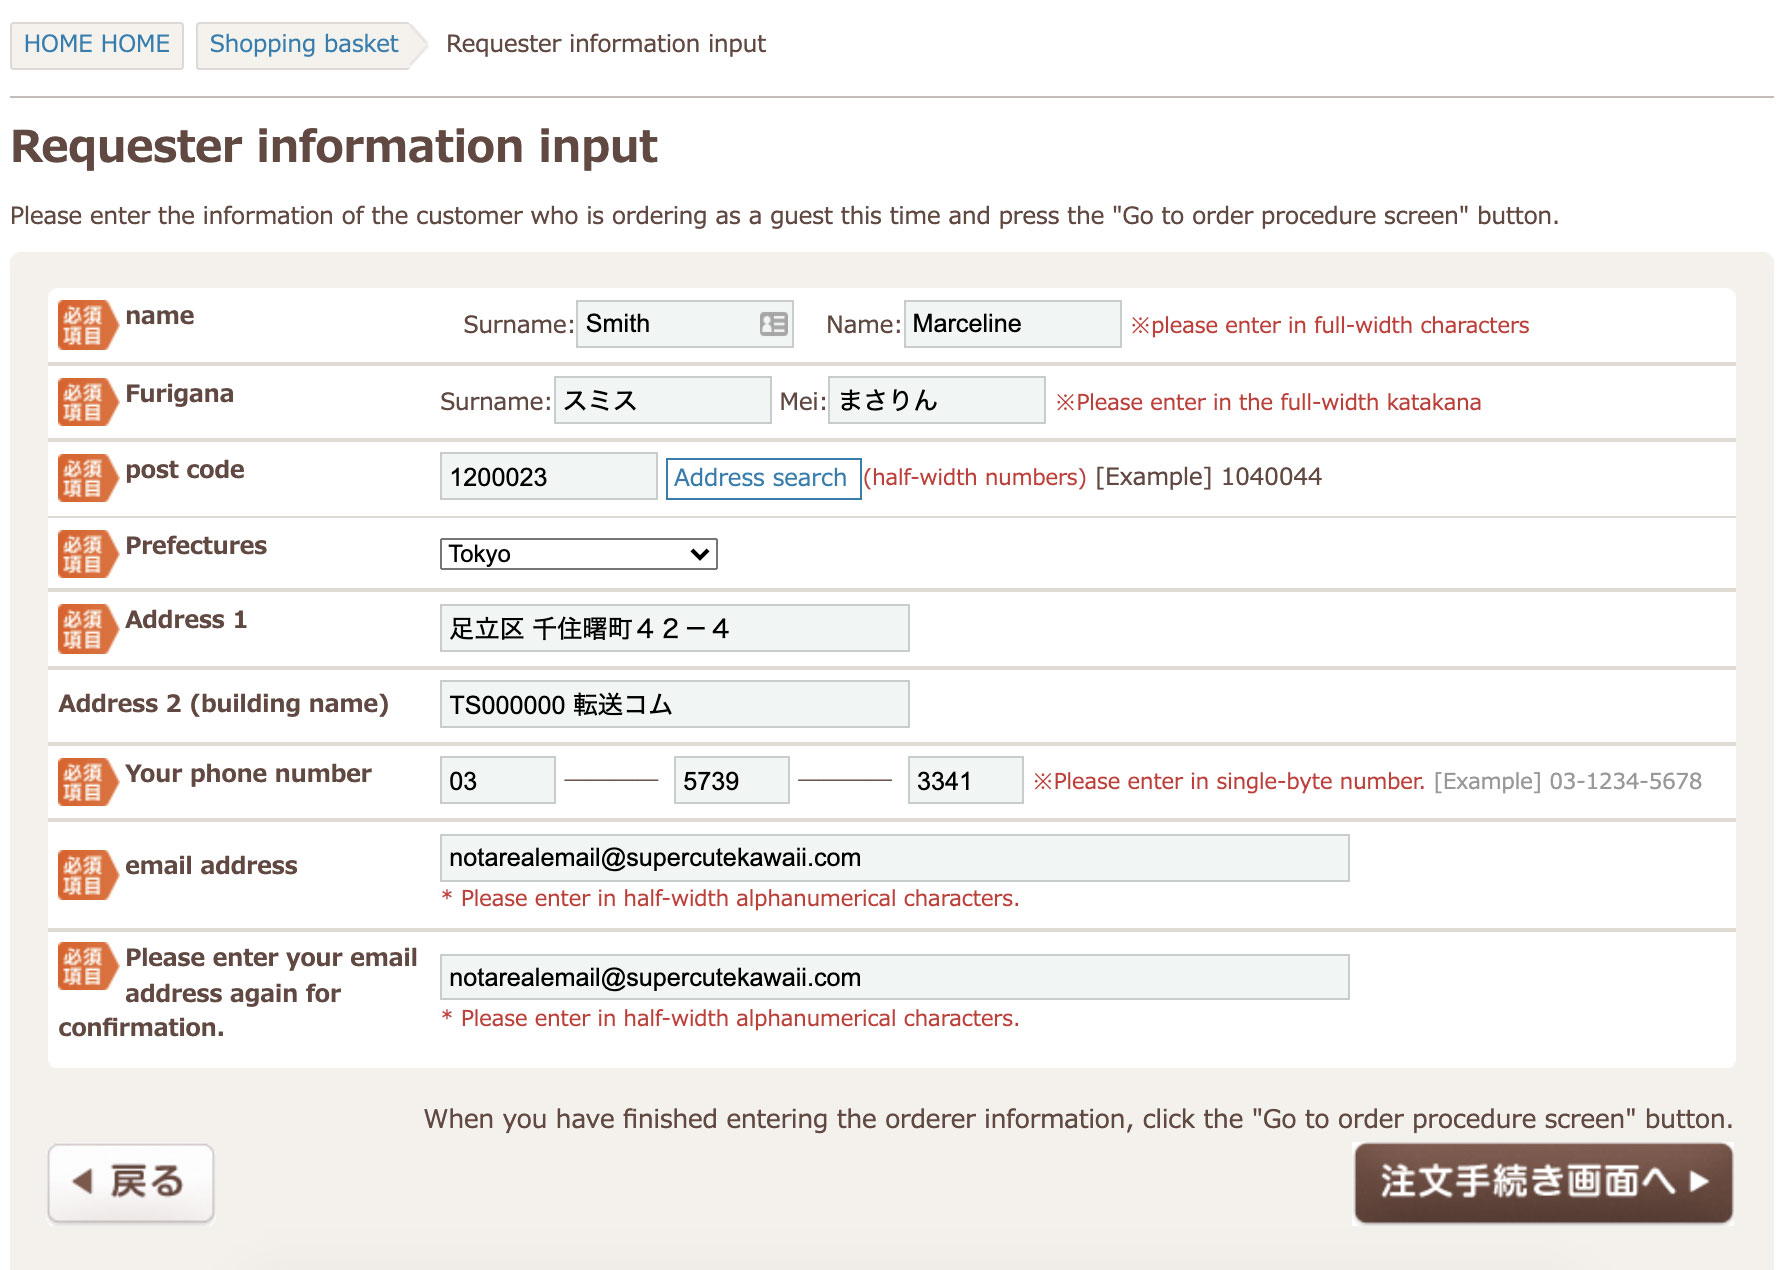Proceed with the 注文手続き画面へ button
The height and width of the screenshot is (1270, 1789).
click(1543, 1183)
